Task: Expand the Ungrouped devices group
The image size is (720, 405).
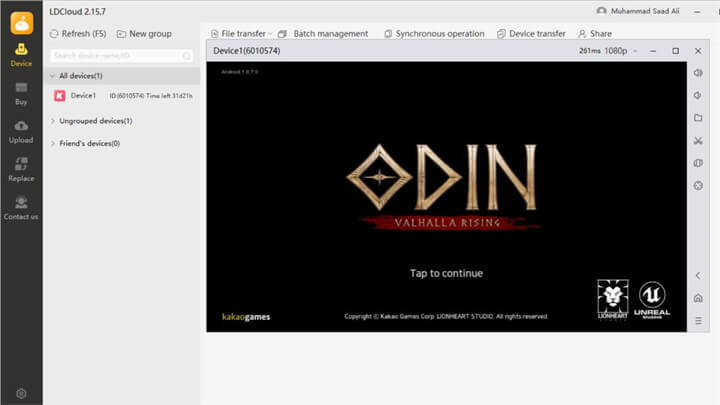Action: [53, 121]
